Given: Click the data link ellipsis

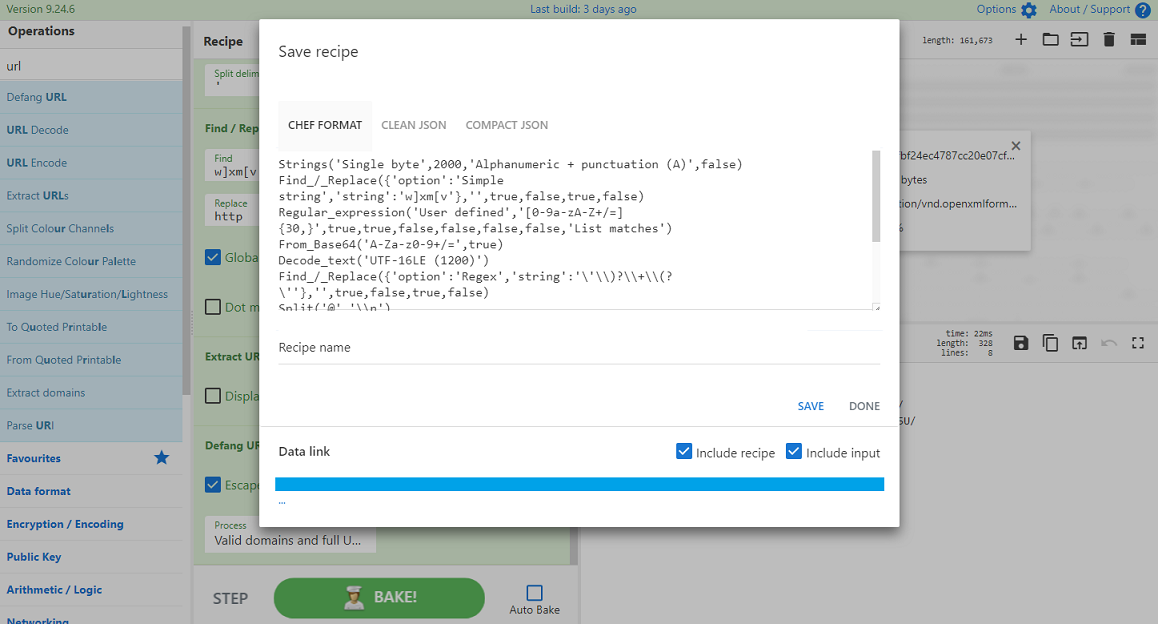Looking at the screenshot, I should [x=282, y=502].
